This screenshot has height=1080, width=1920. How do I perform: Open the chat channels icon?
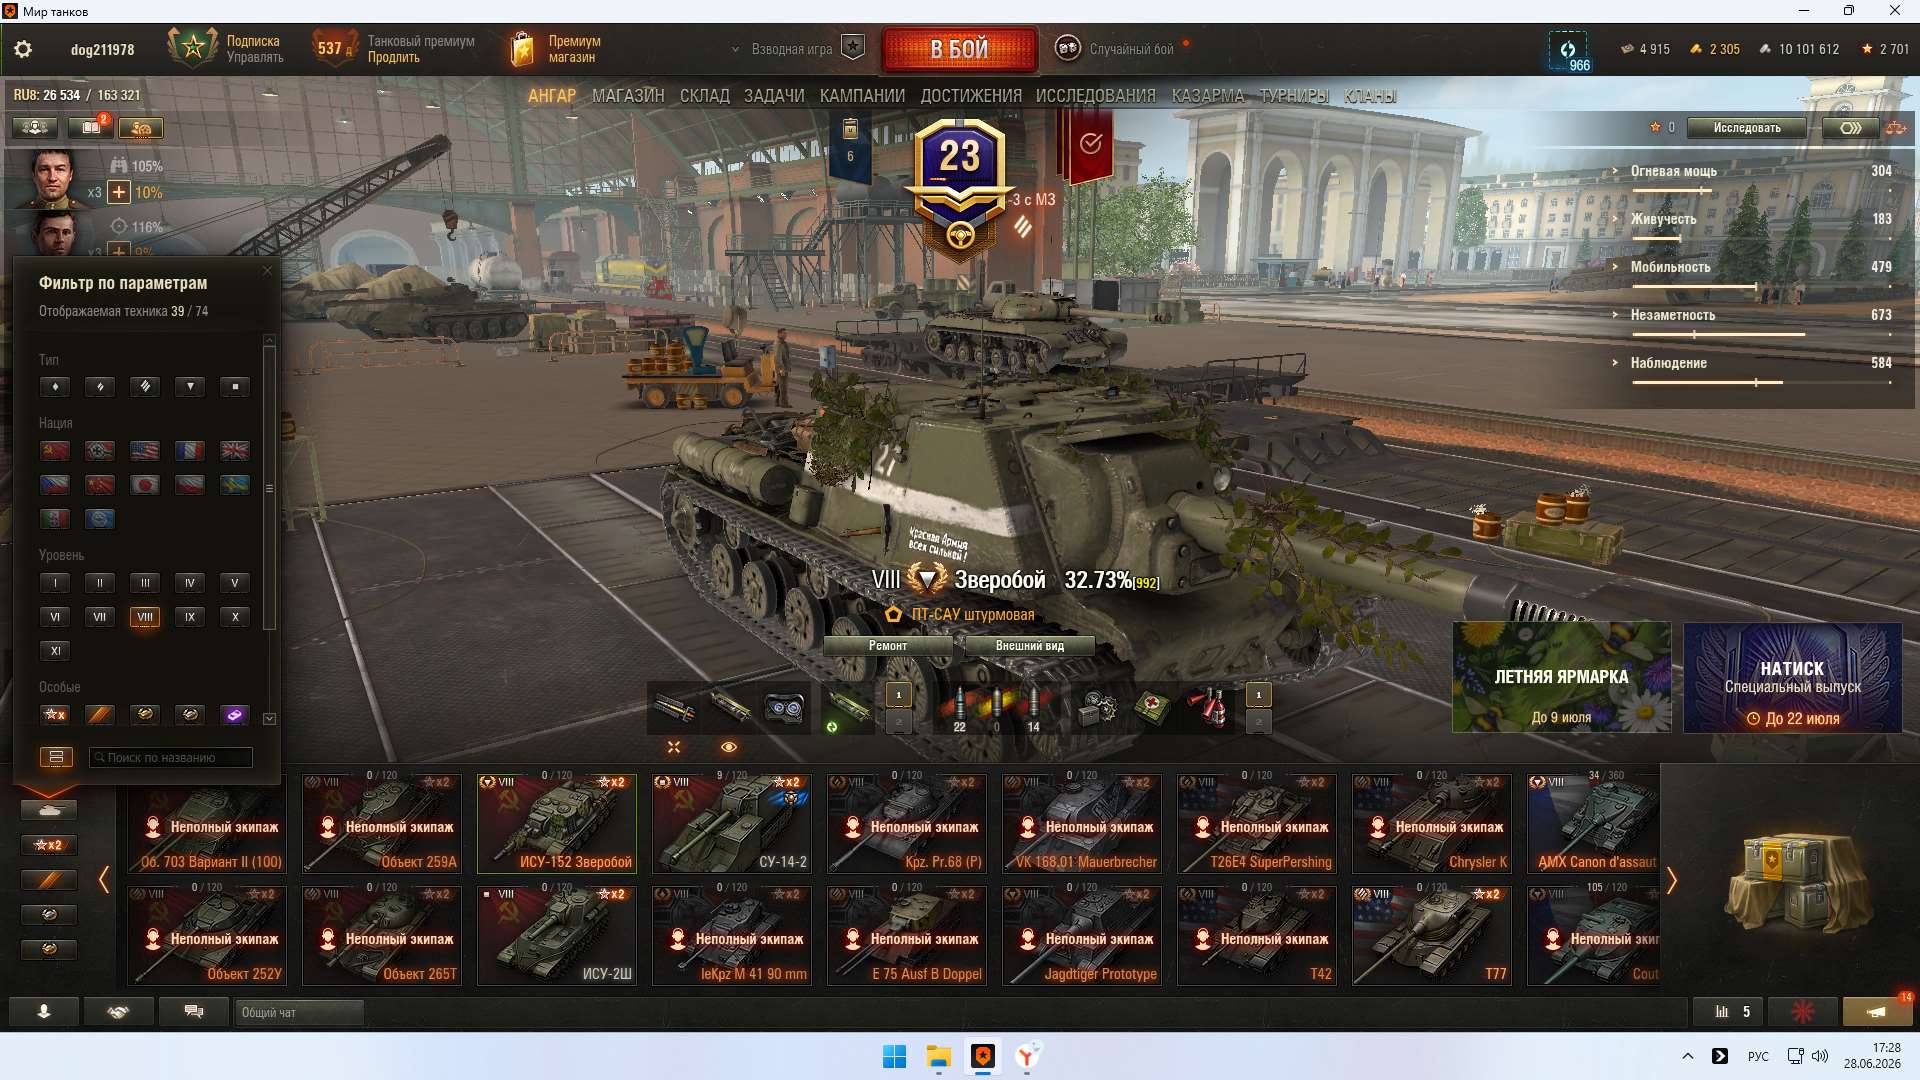click(x=194, y=1012)
